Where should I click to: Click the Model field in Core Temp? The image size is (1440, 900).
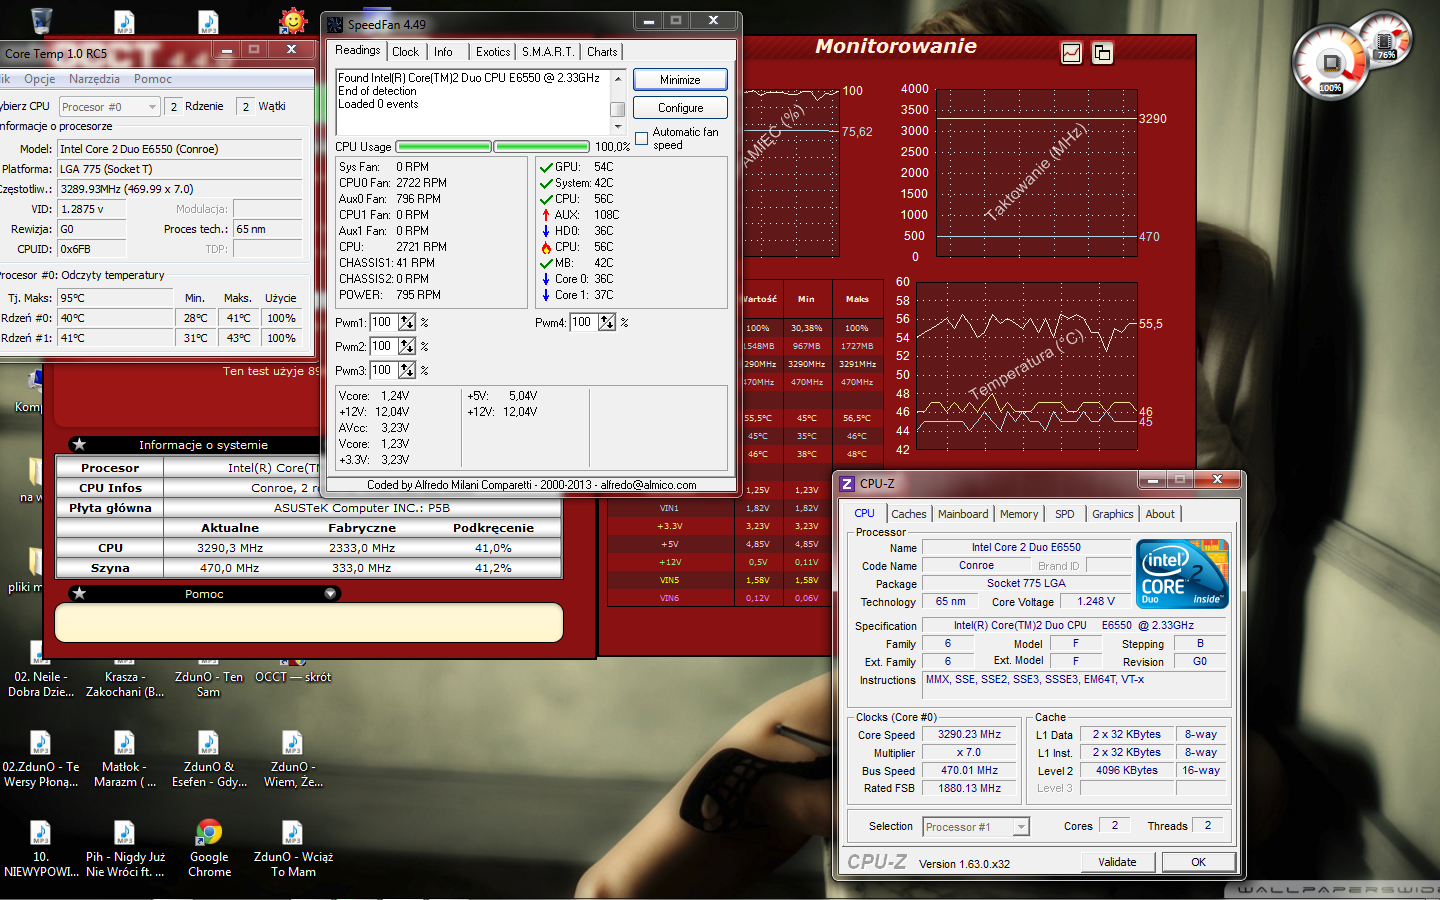click(180, 149)
